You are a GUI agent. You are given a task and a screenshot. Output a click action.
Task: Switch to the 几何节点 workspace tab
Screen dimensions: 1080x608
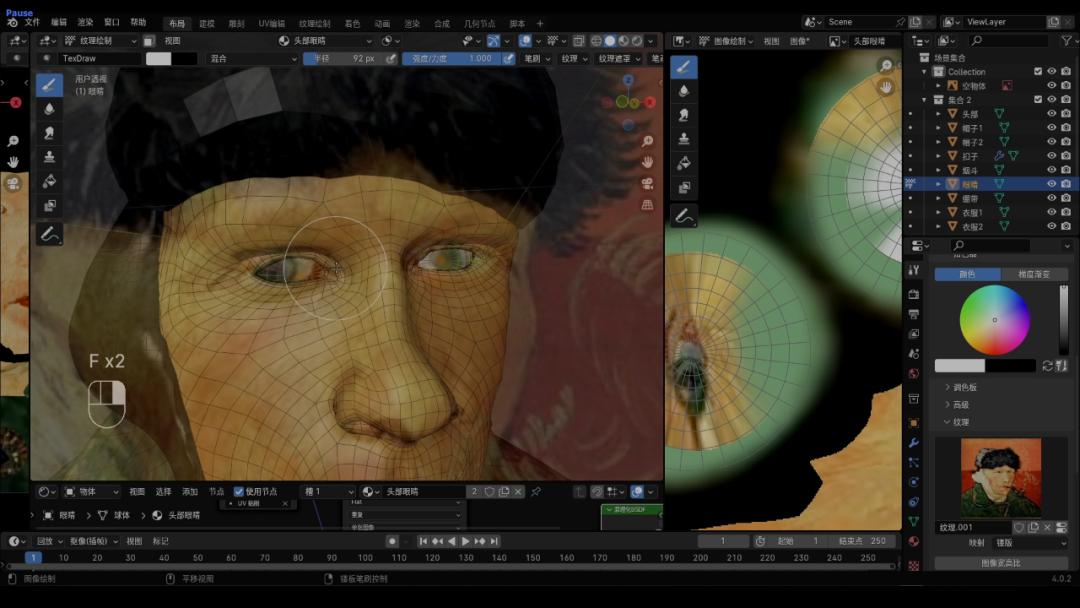[x=479, y=23]
